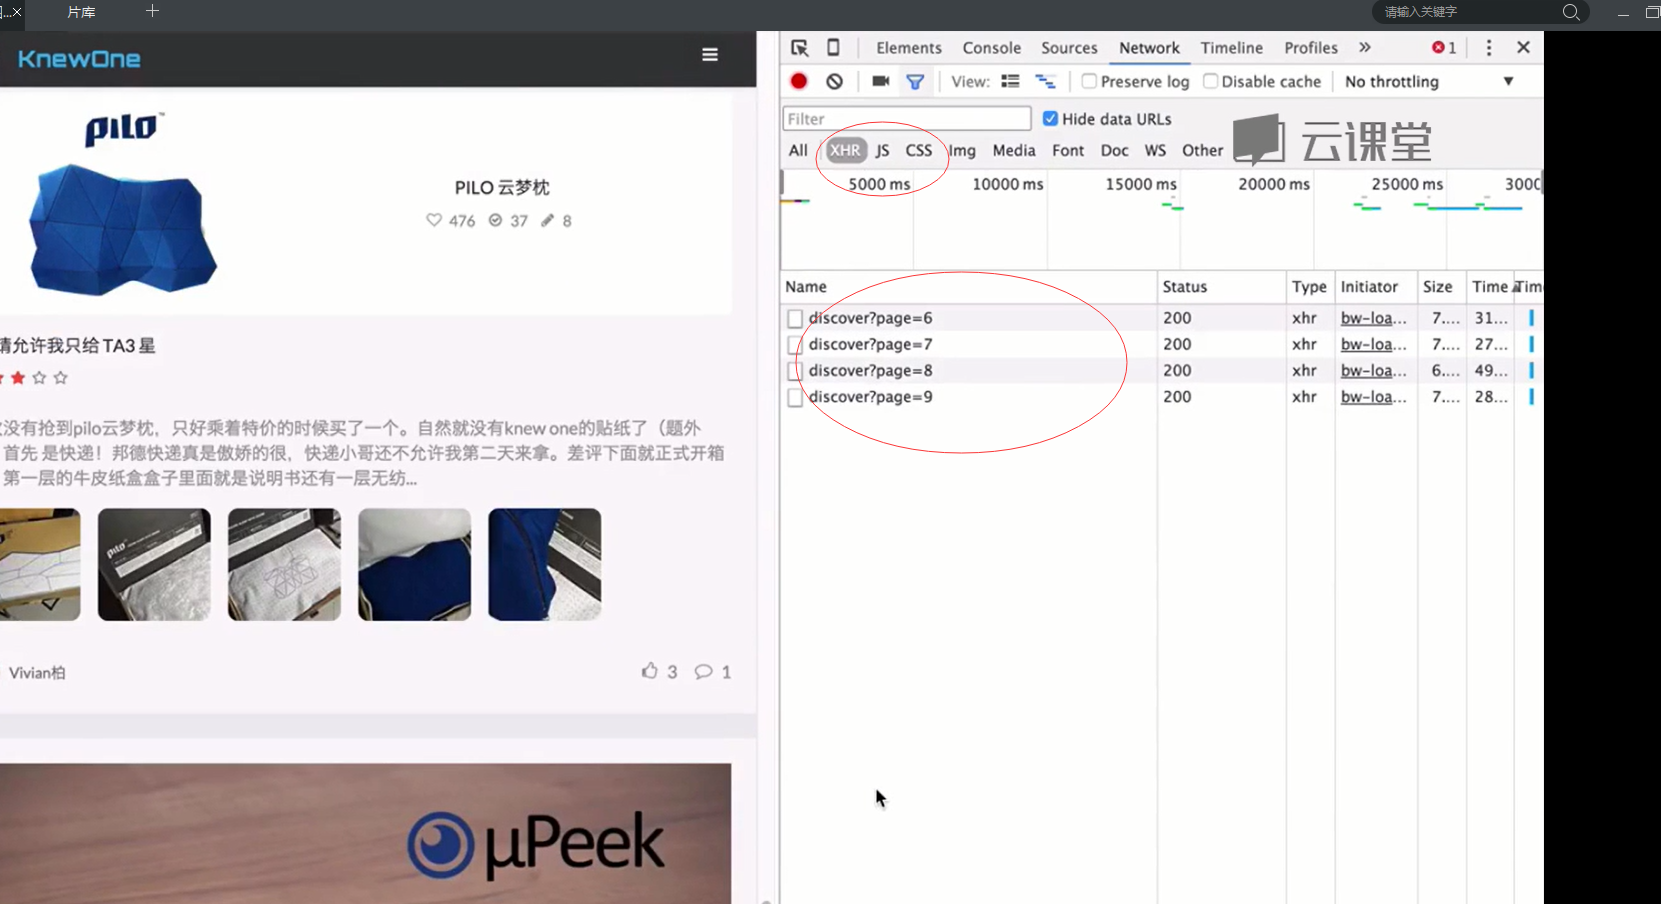Click the filled red rating star
The width and height of the screenshot is (1661, 904).
pos(18,378)
